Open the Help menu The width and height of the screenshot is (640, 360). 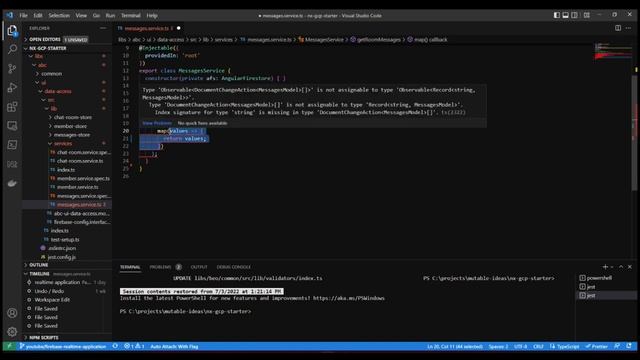152,16
